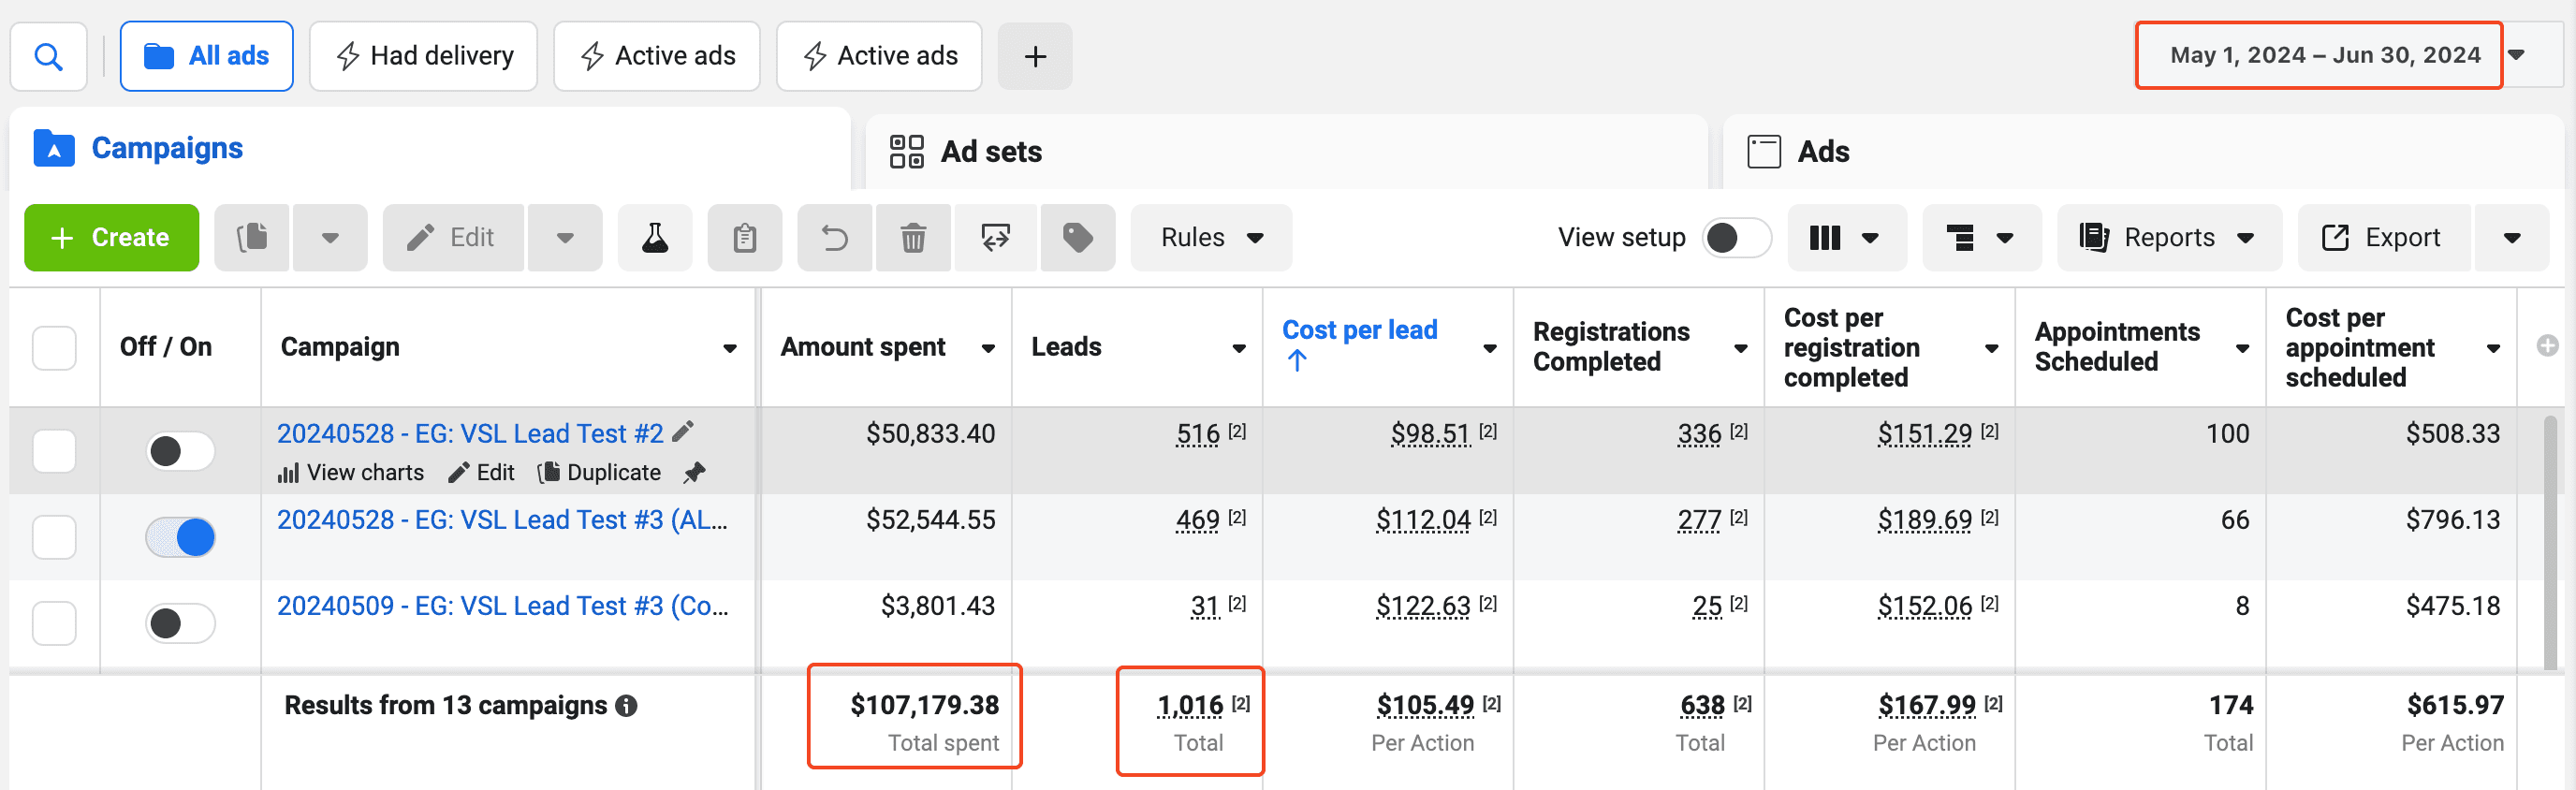
Task: Open the Leads column dropdown
Action: coord(1239,348)
